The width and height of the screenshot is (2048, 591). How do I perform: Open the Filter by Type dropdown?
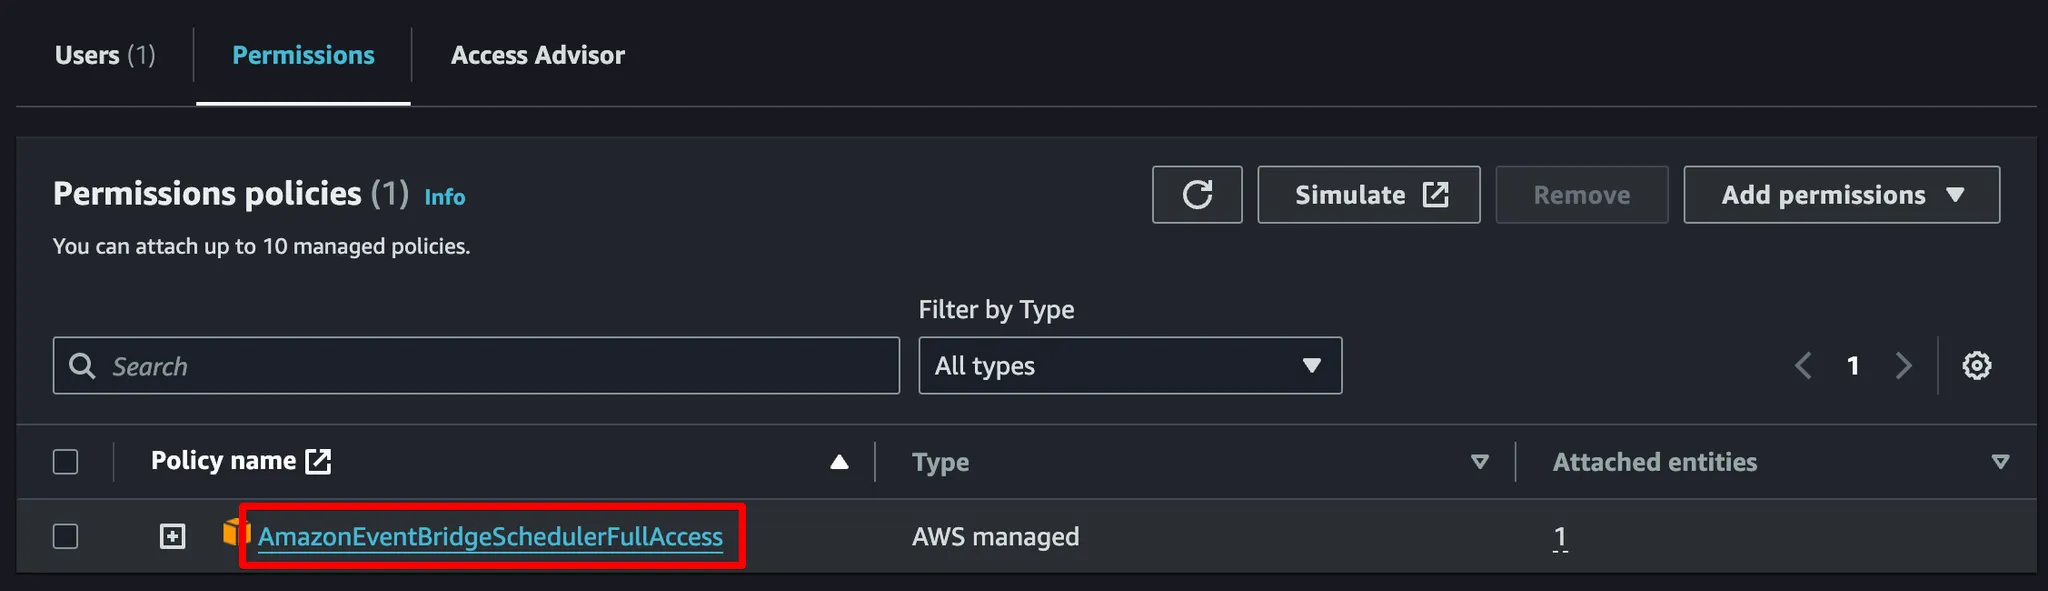pyautogui.click(x=1130, y=366)
